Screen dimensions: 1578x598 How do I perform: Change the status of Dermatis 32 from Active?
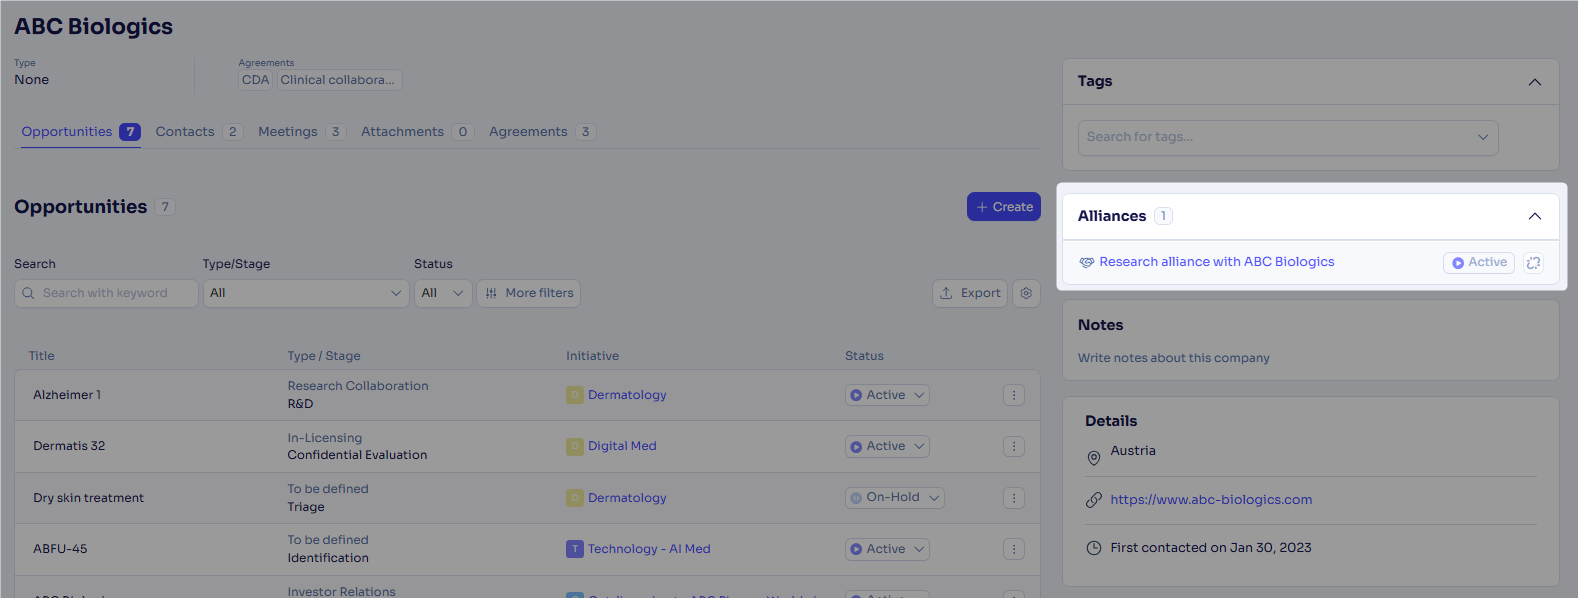pos(887,446)
